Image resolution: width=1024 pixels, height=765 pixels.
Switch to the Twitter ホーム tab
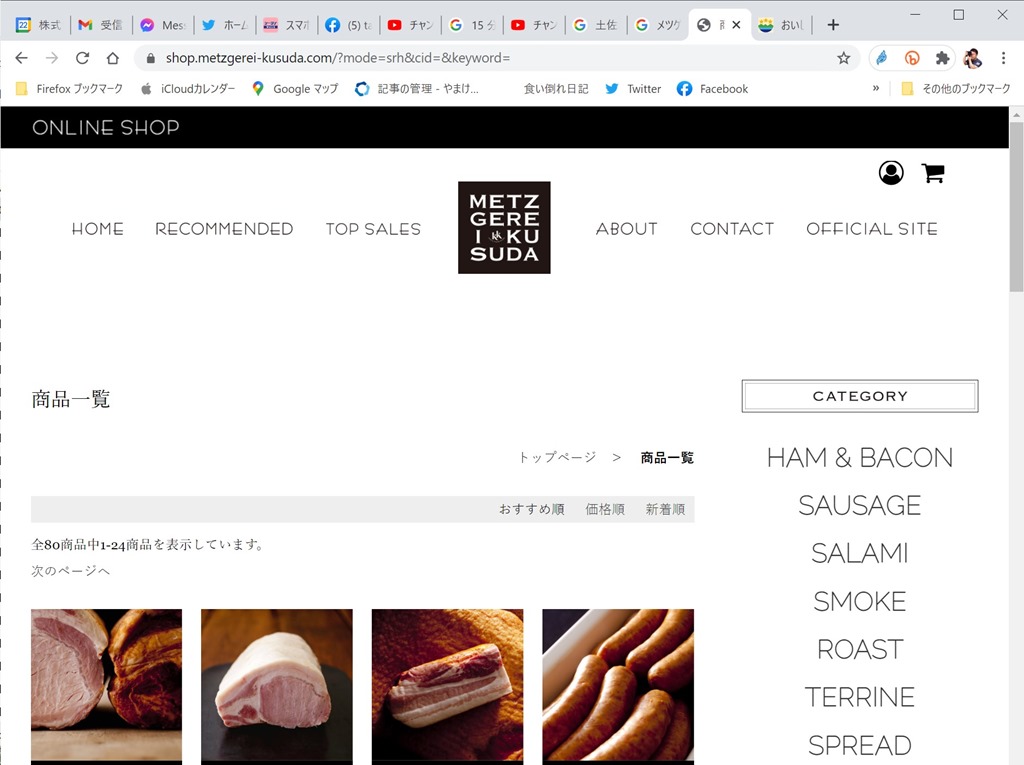click(x=225, y=25)
